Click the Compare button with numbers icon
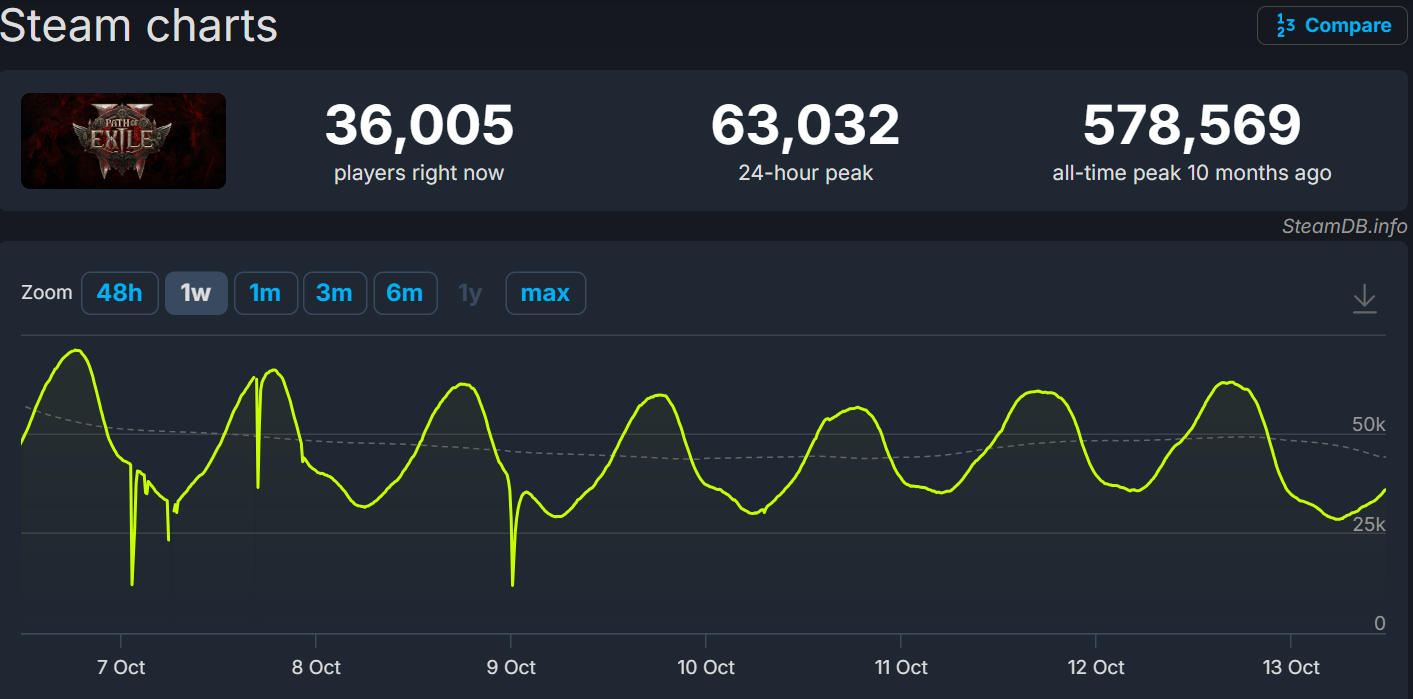Image resolution: width=1413 pixels, height=699 pixels. pyautogui.click(x=1332, y=26)
